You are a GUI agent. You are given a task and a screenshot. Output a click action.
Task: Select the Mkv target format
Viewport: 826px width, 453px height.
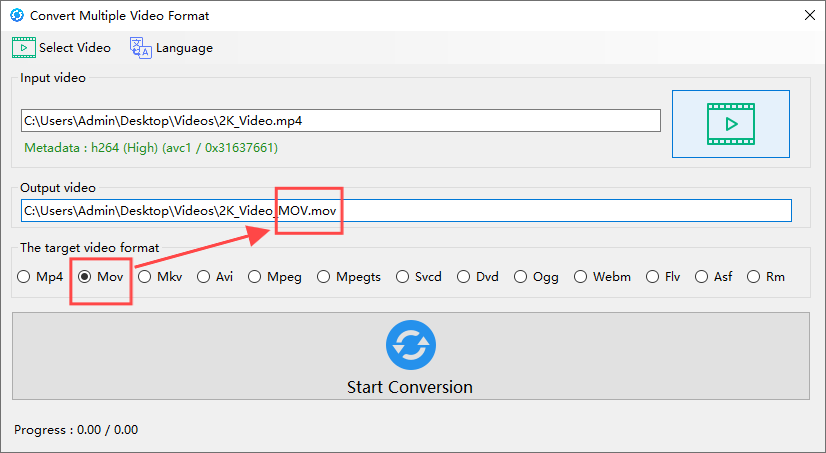(160, 277)
